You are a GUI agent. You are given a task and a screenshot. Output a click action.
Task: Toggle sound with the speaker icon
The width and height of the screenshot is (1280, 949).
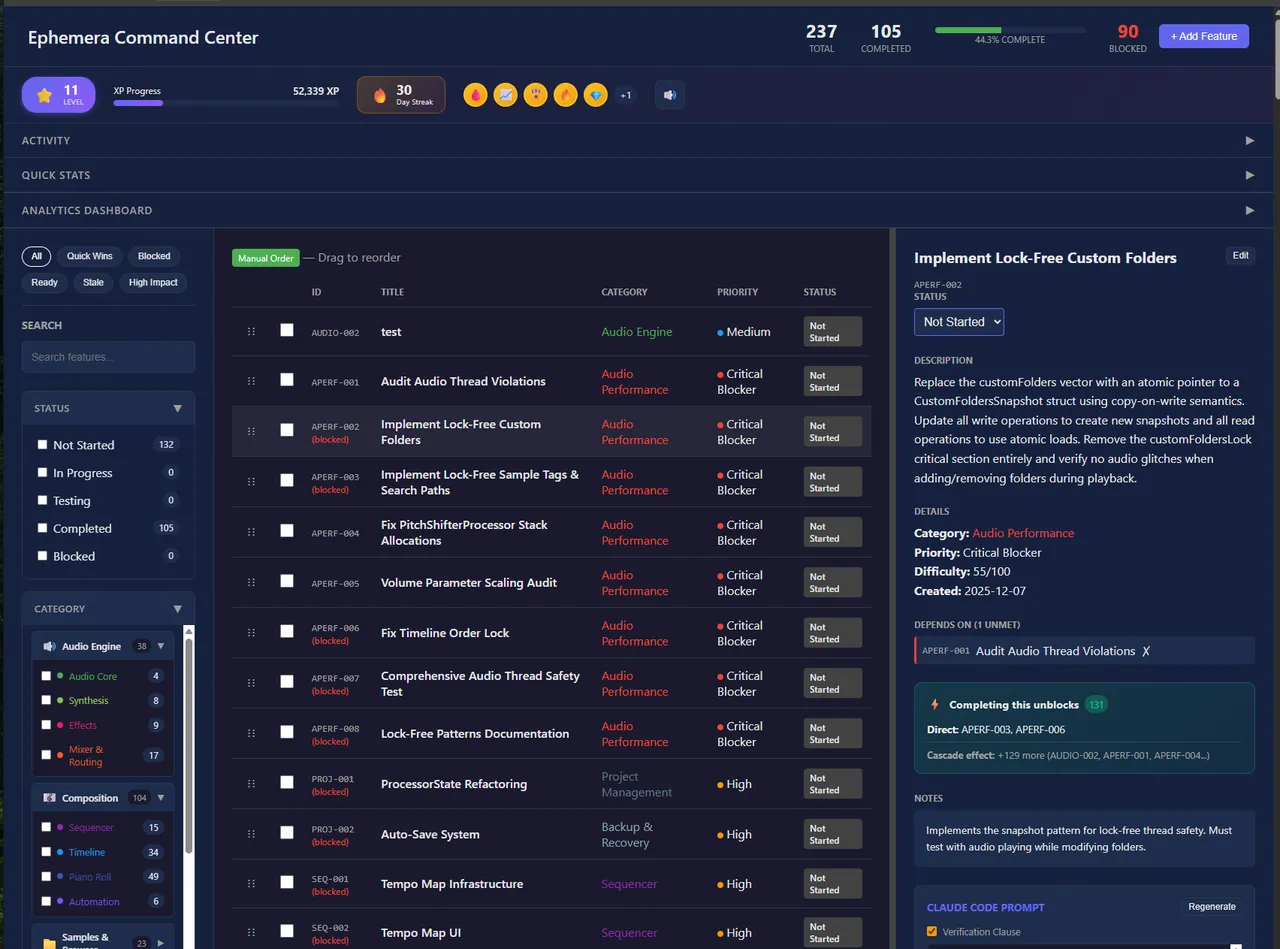tap(669, 95)
